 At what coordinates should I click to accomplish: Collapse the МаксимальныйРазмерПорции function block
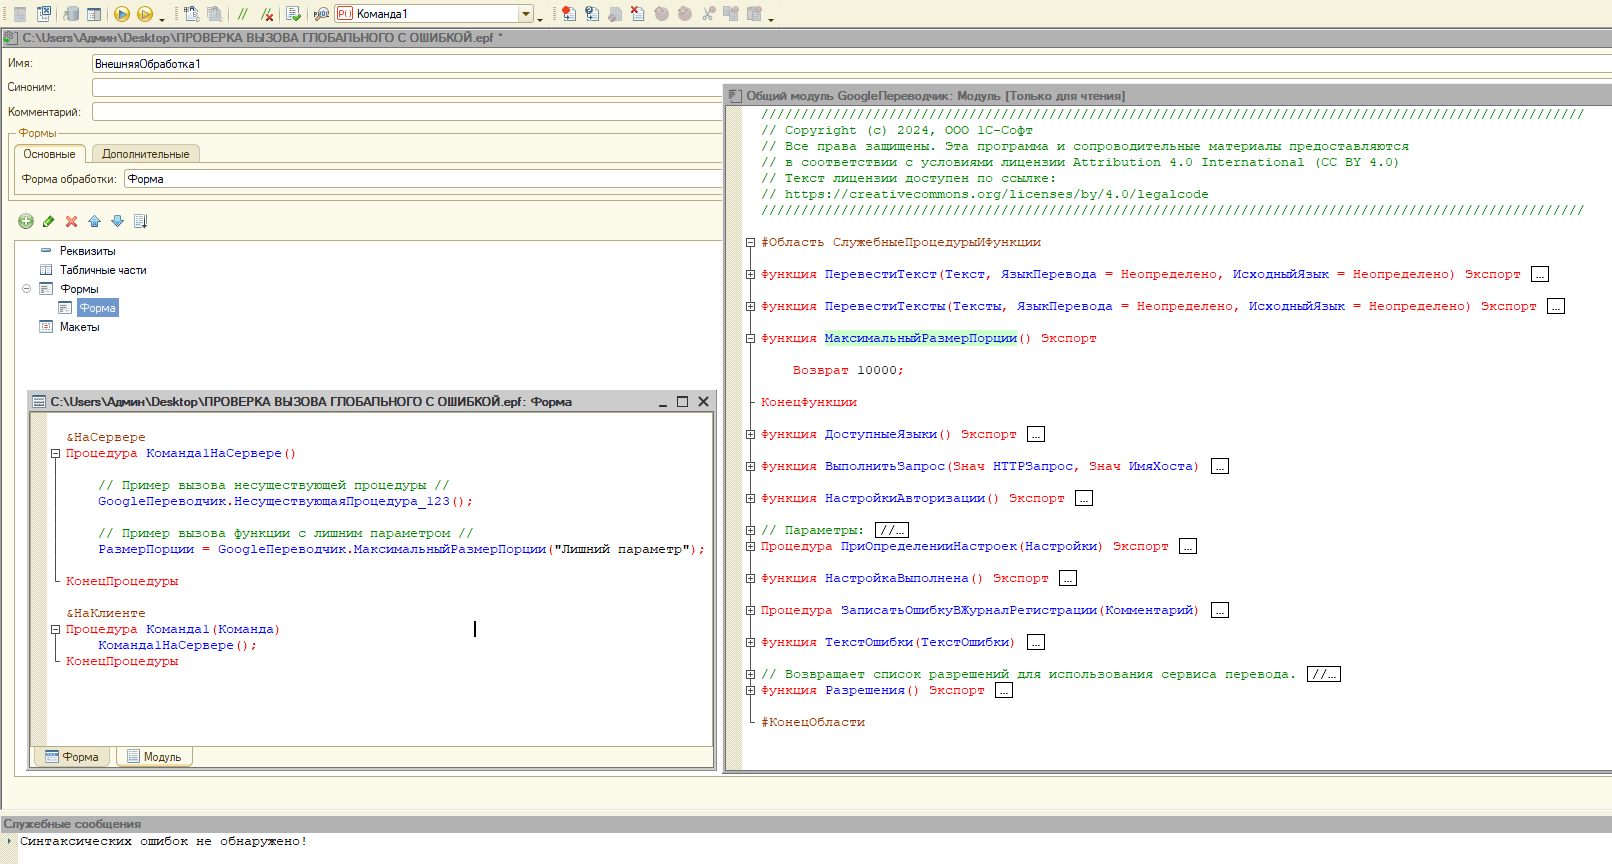(x=750, y=339)
